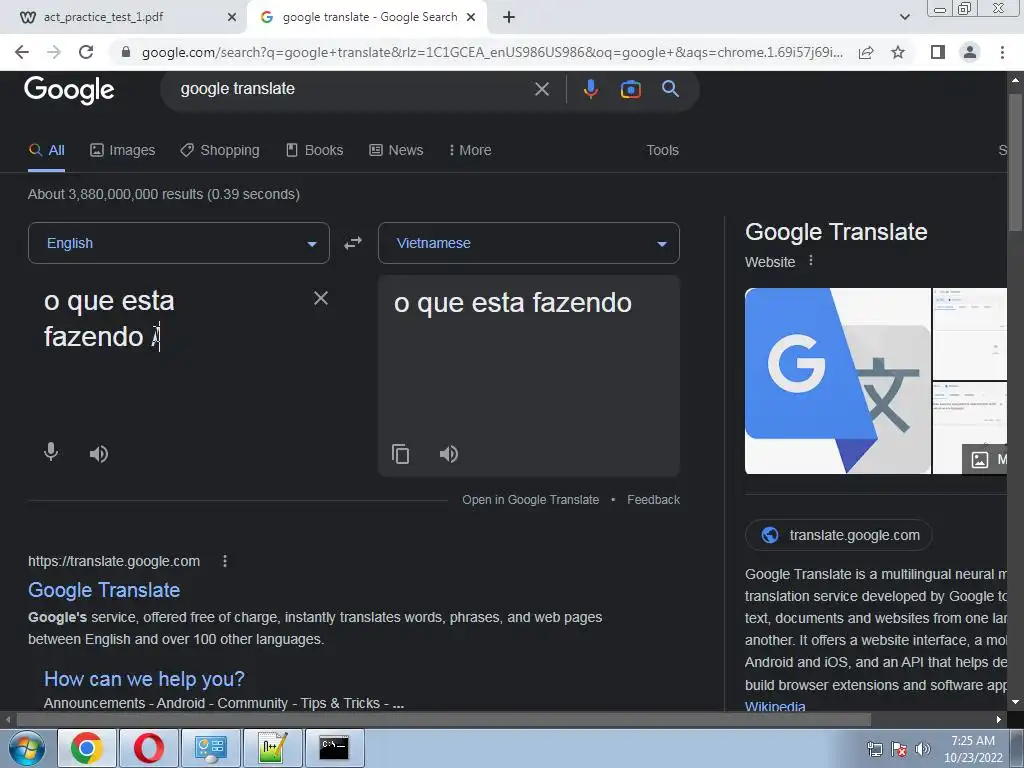Bookmark this page with the star icon

(898, 52)
